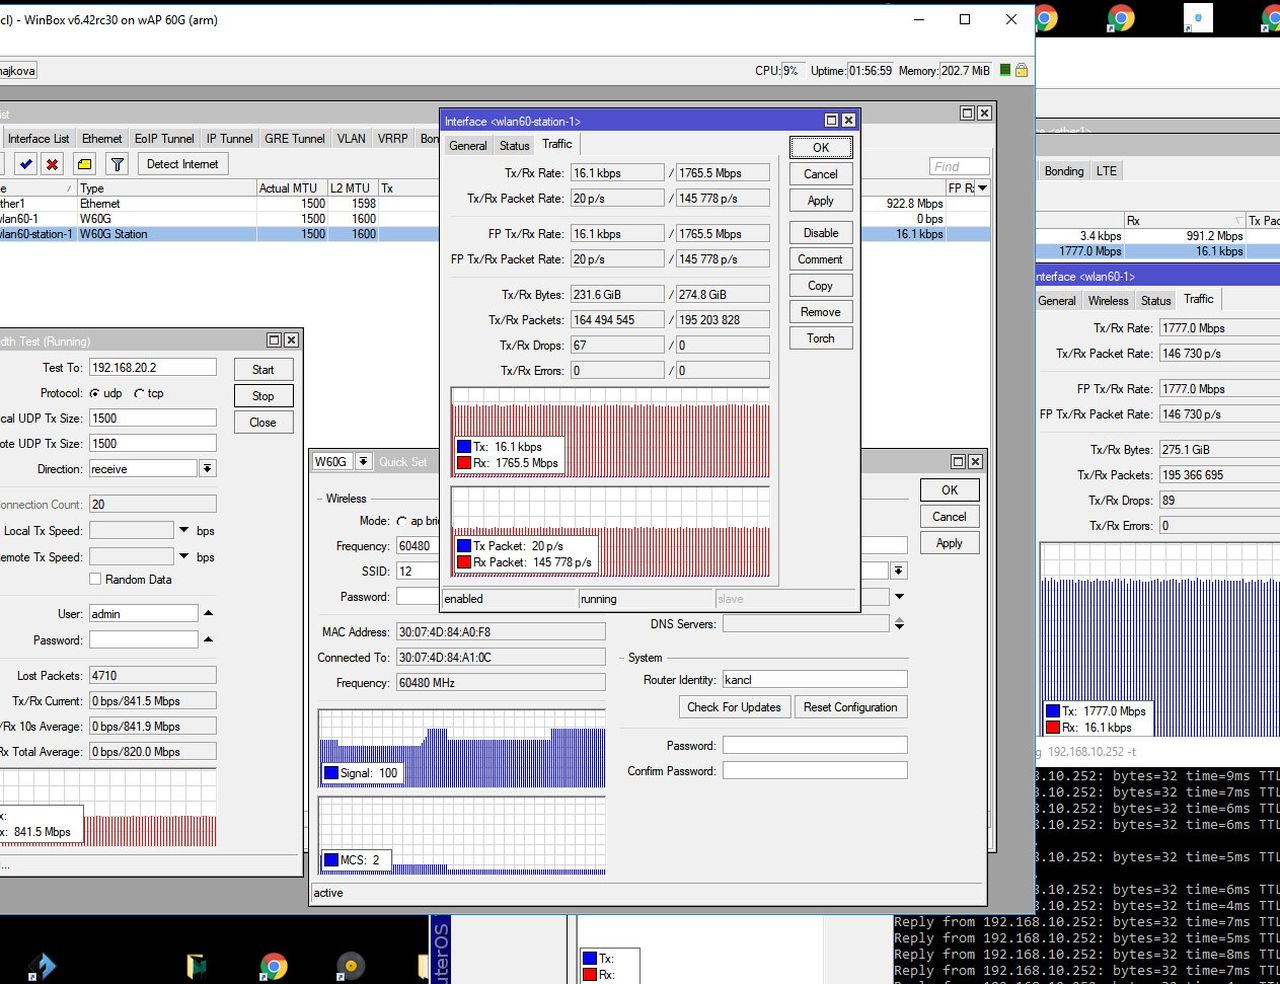Click Torch button in wlan60-station-1 dialog
The width and height of the screenshot is (1280, 984).
tap(820, 338)
